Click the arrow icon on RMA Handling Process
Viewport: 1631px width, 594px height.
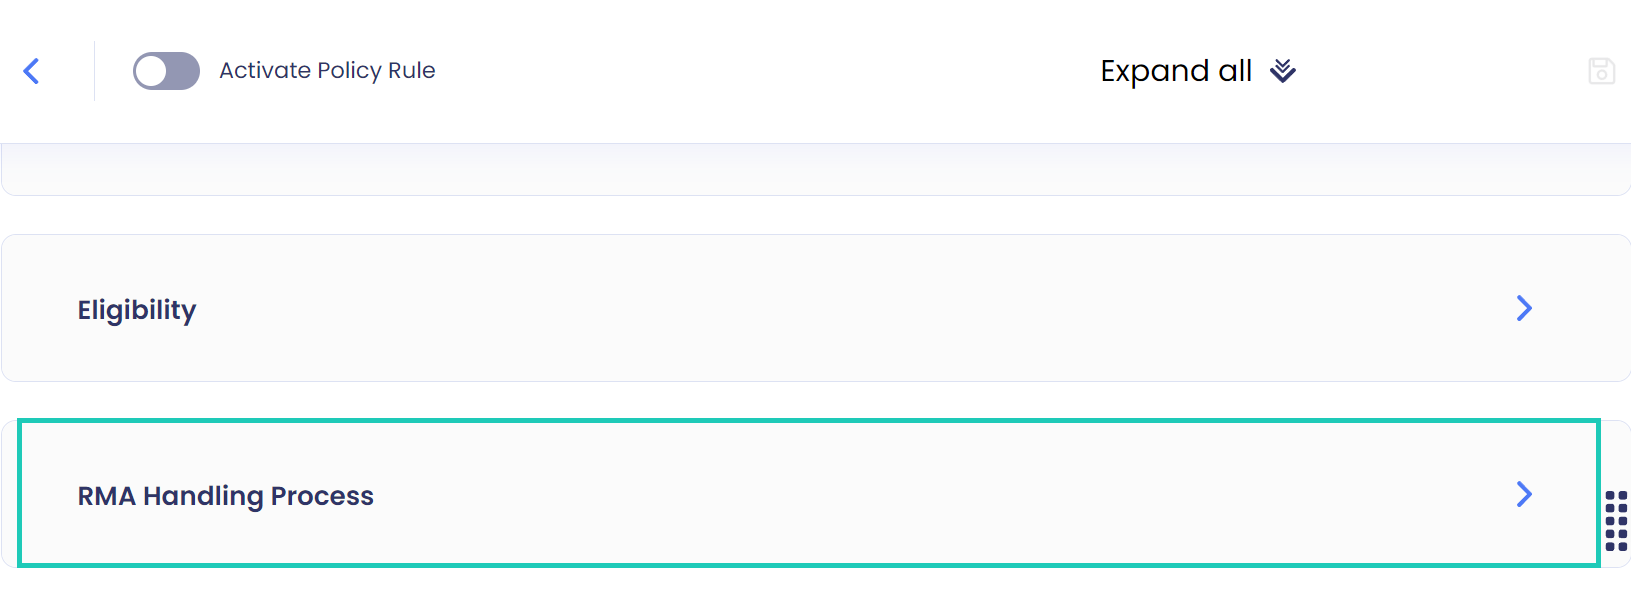tap(1524, 494)
